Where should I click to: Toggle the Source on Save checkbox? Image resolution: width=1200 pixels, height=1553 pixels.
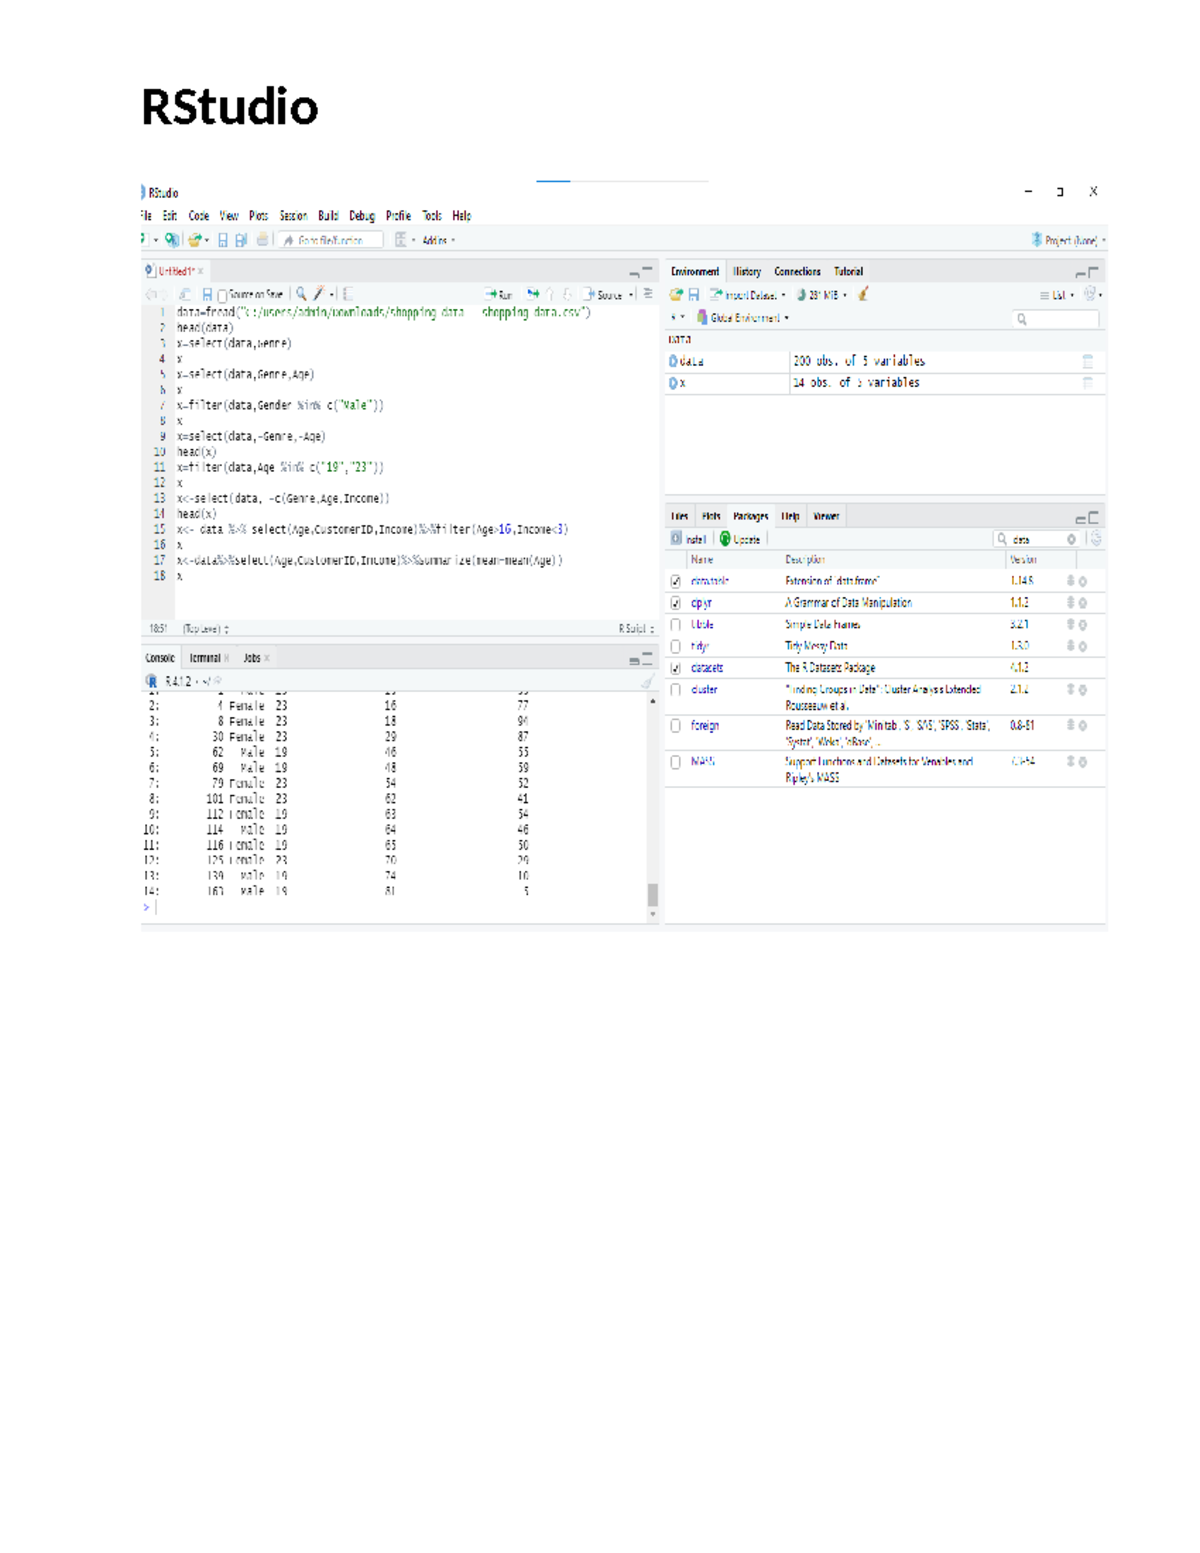point(222,294)
